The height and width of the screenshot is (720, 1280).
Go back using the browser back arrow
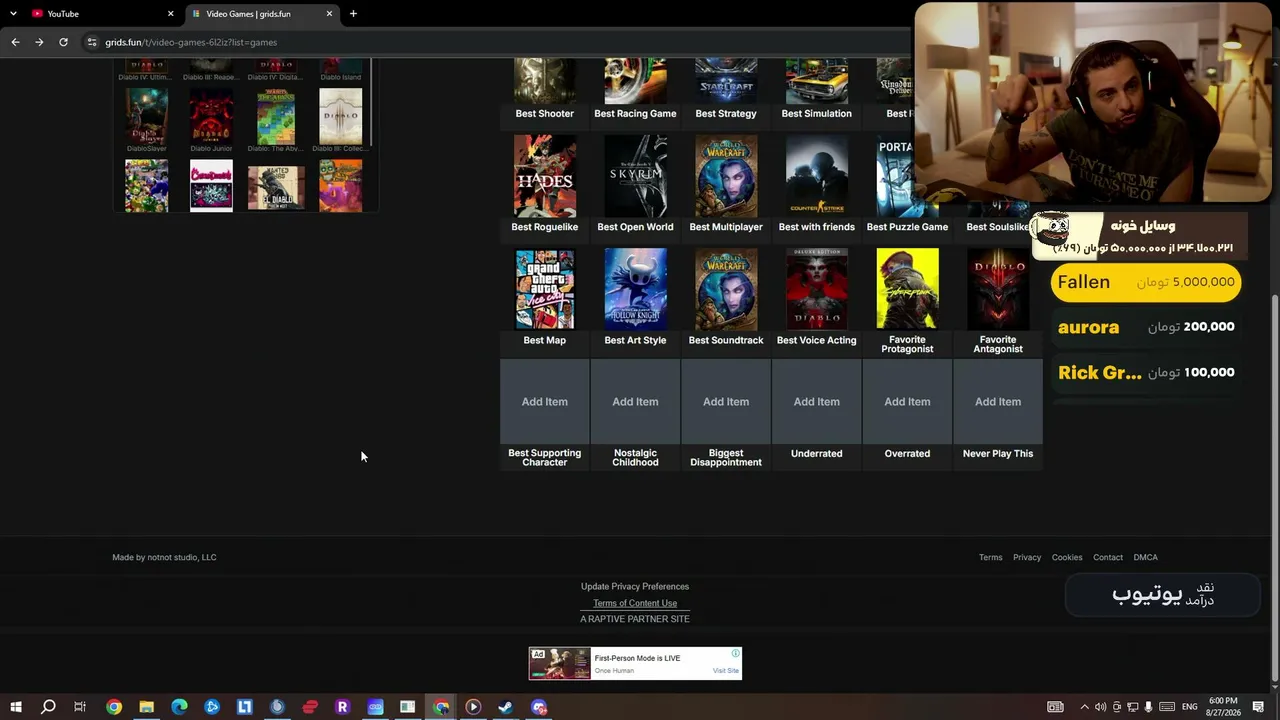pyautogui.click(x=15, y=42)
